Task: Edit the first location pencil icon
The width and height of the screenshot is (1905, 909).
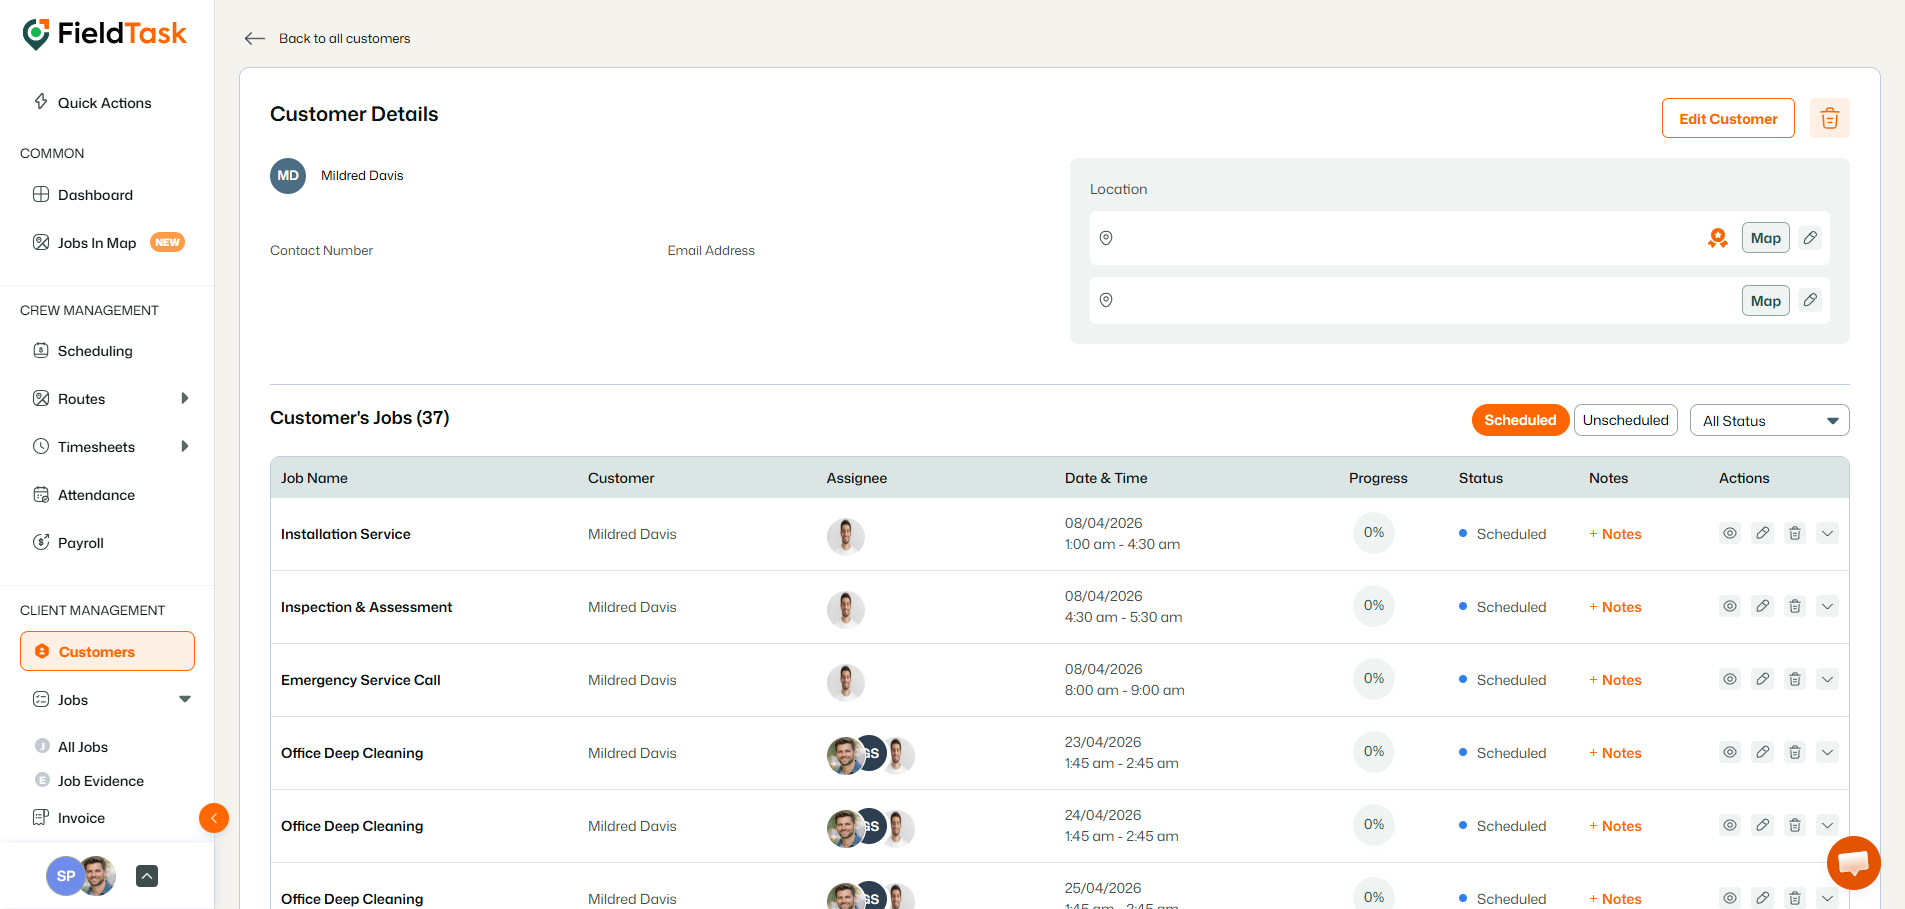Action: [x=1810, y=238]
